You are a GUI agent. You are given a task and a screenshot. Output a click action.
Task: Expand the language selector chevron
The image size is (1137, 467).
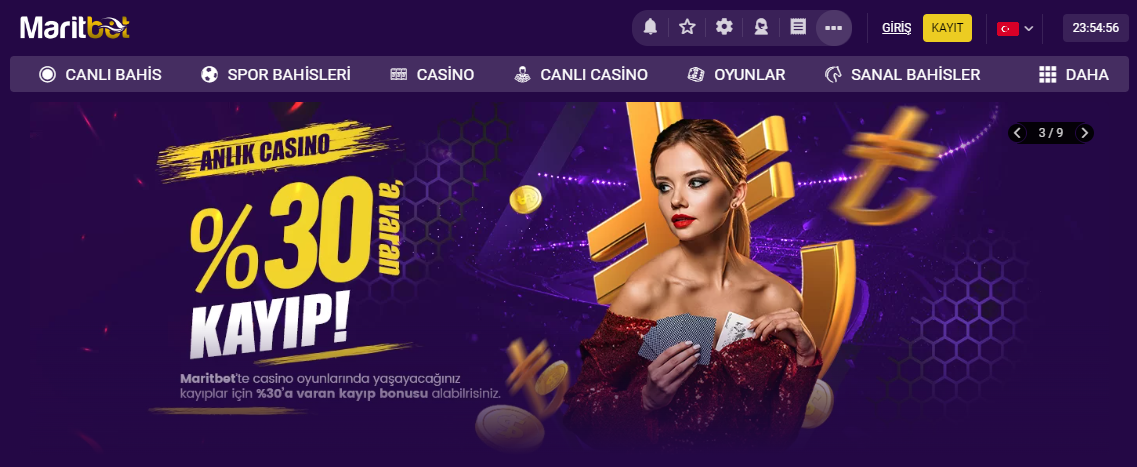pyautogui.click(x=1028, y=28)
